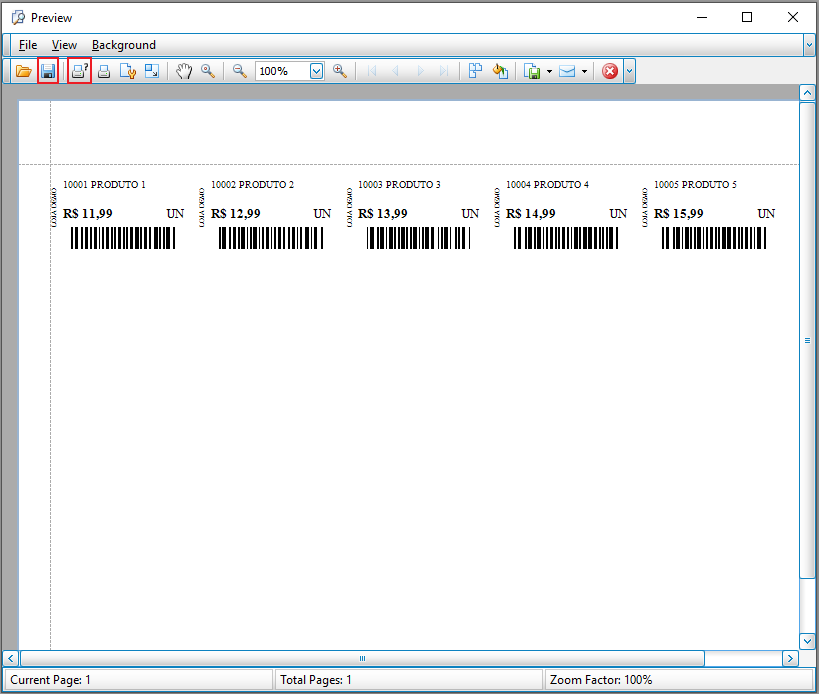This screenshot has width=819, height=694.
Task: Click the barcode under PRODUTO 5
Action: [x=714, y=238]
